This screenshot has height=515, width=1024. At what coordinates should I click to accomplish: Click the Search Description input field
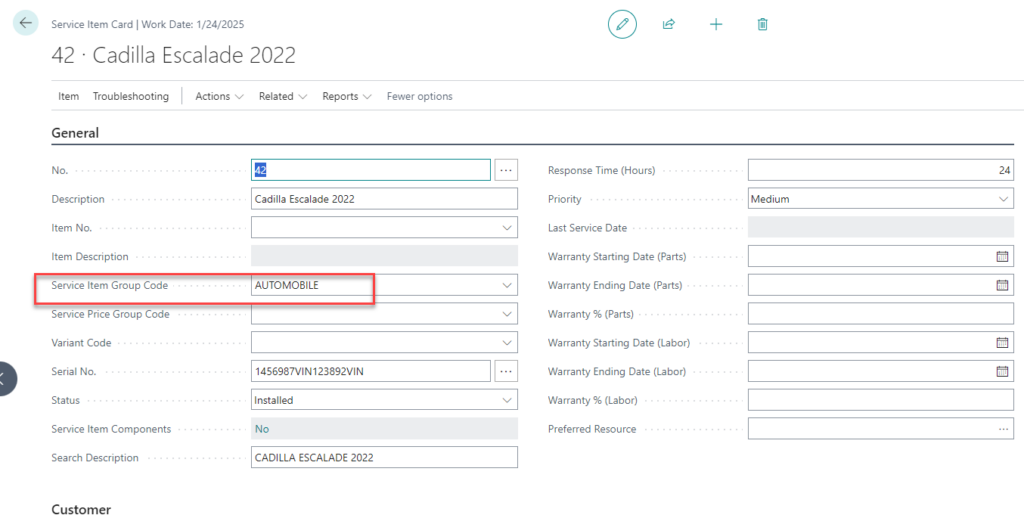tap(385, 458)
